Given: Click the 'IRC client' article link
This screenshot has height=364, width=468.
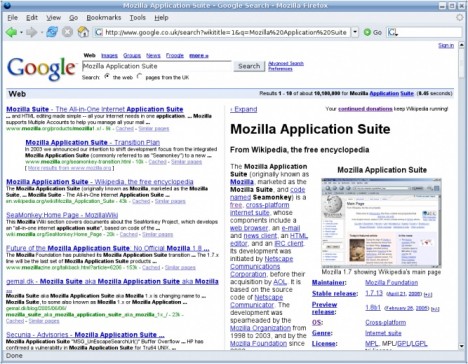Looking at the screenshot, I should [x=289, y=243].
